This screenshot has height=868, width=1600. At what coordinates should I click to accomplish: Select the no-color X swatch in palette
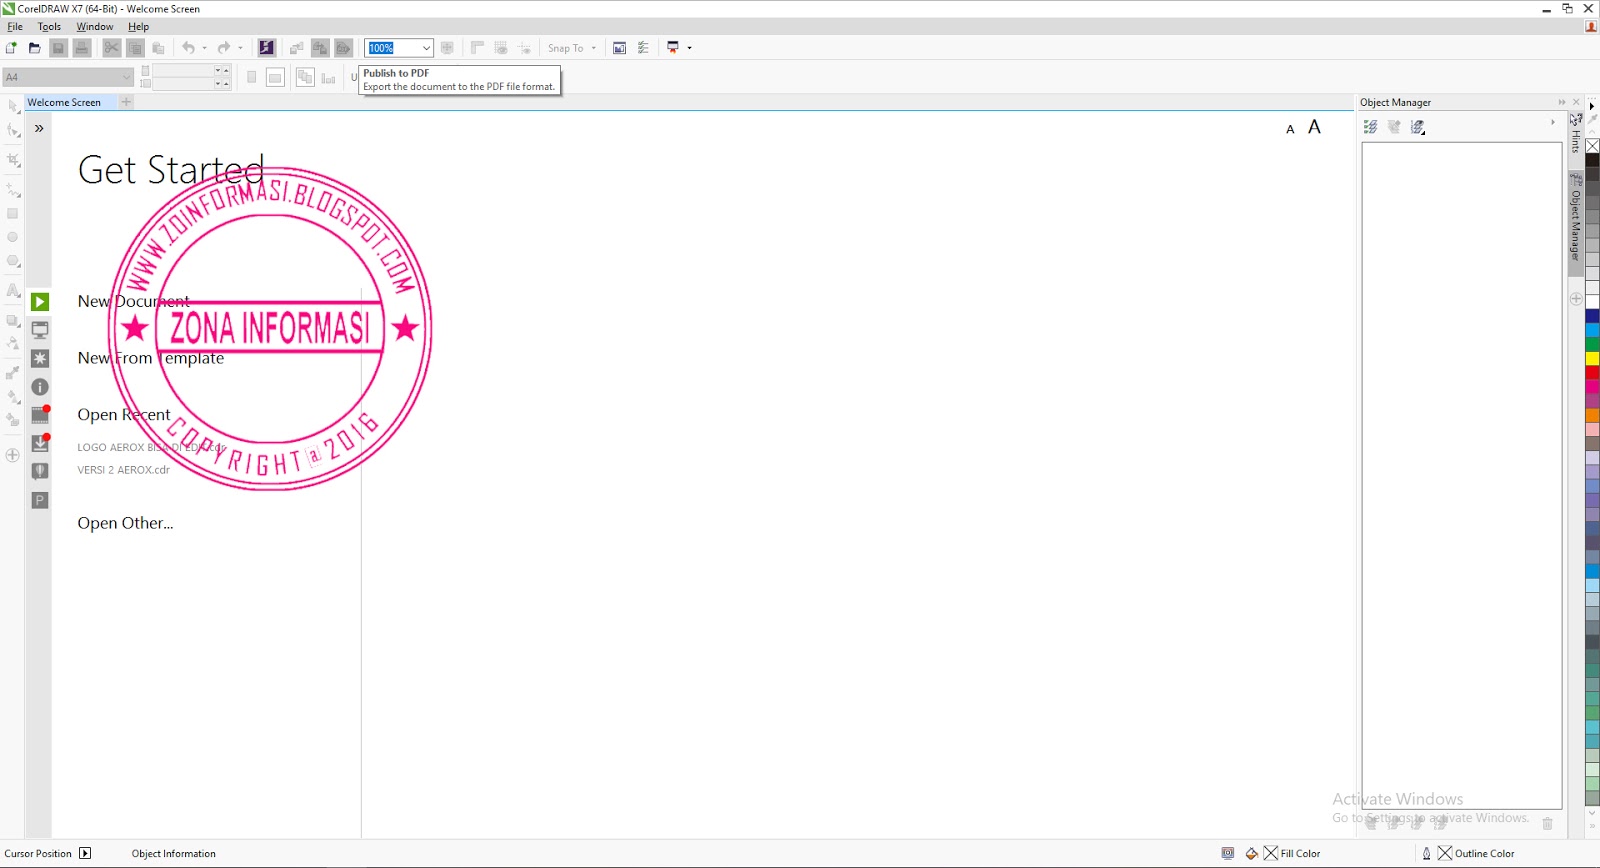(1592, 146)
